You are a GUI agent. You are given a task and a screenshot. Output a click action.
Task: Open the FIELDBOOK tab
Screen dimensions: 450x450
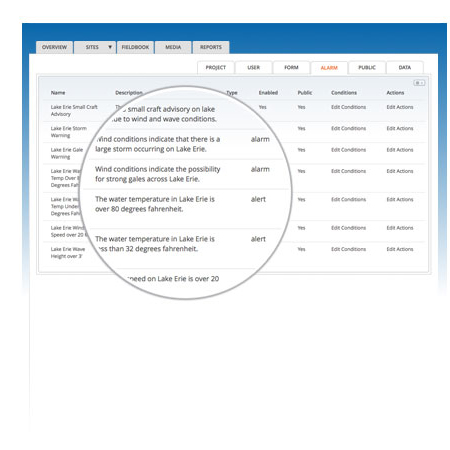point(135,47)
